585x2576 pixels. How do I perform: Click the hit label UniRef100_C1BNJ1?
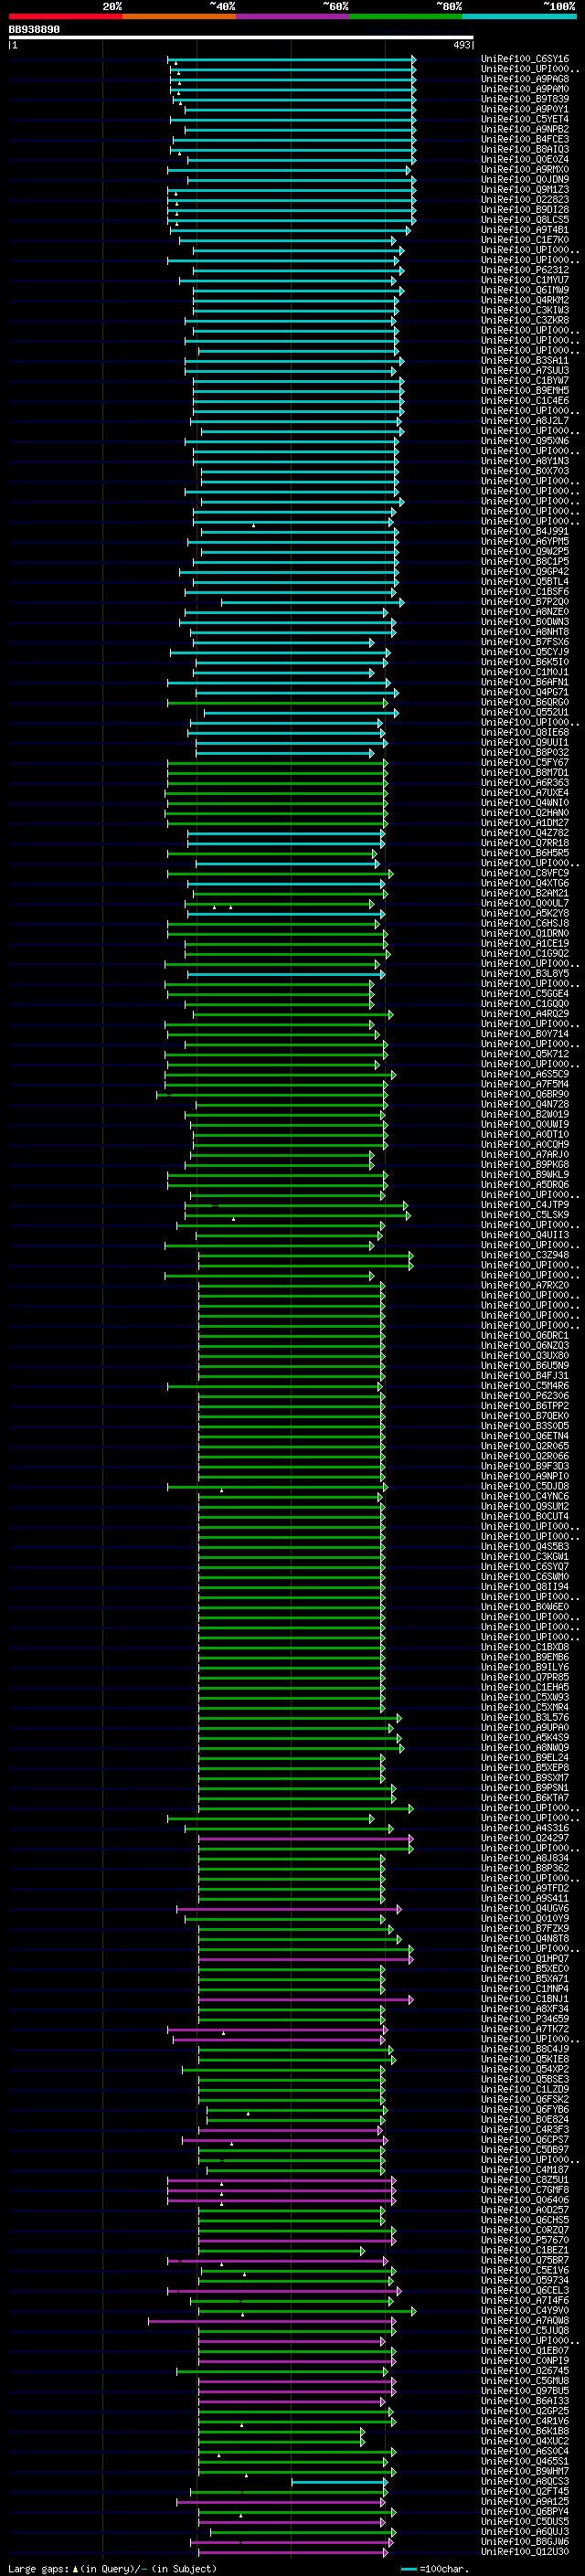[x=525, y=2000]
